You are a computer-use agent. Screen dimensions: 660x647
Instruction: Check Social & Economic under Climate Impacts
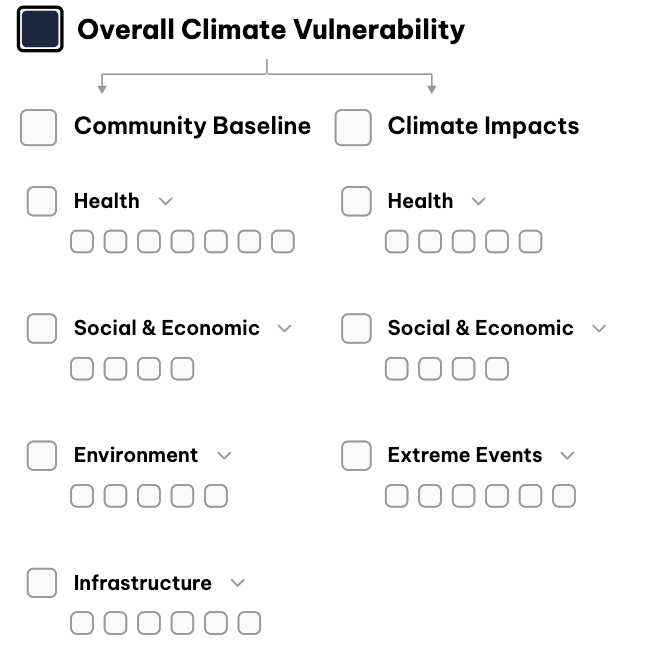pos(356,328)
